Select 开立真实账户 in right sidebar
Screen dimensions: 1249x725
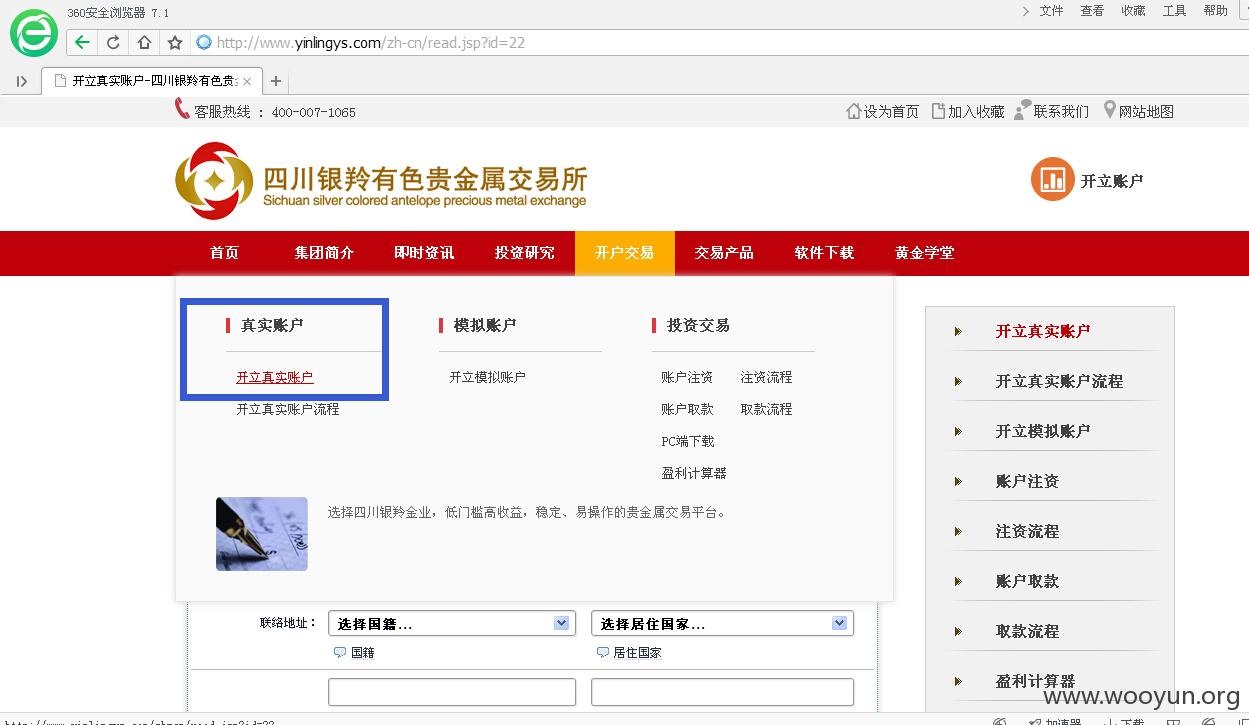tap(1043, 331)
